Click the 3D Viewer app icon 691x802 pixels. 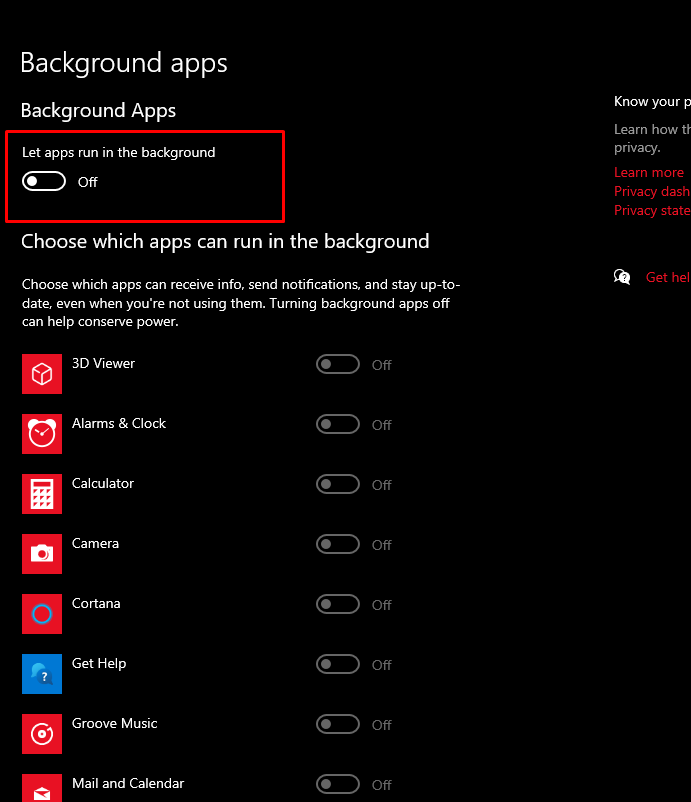click(42, 374)
